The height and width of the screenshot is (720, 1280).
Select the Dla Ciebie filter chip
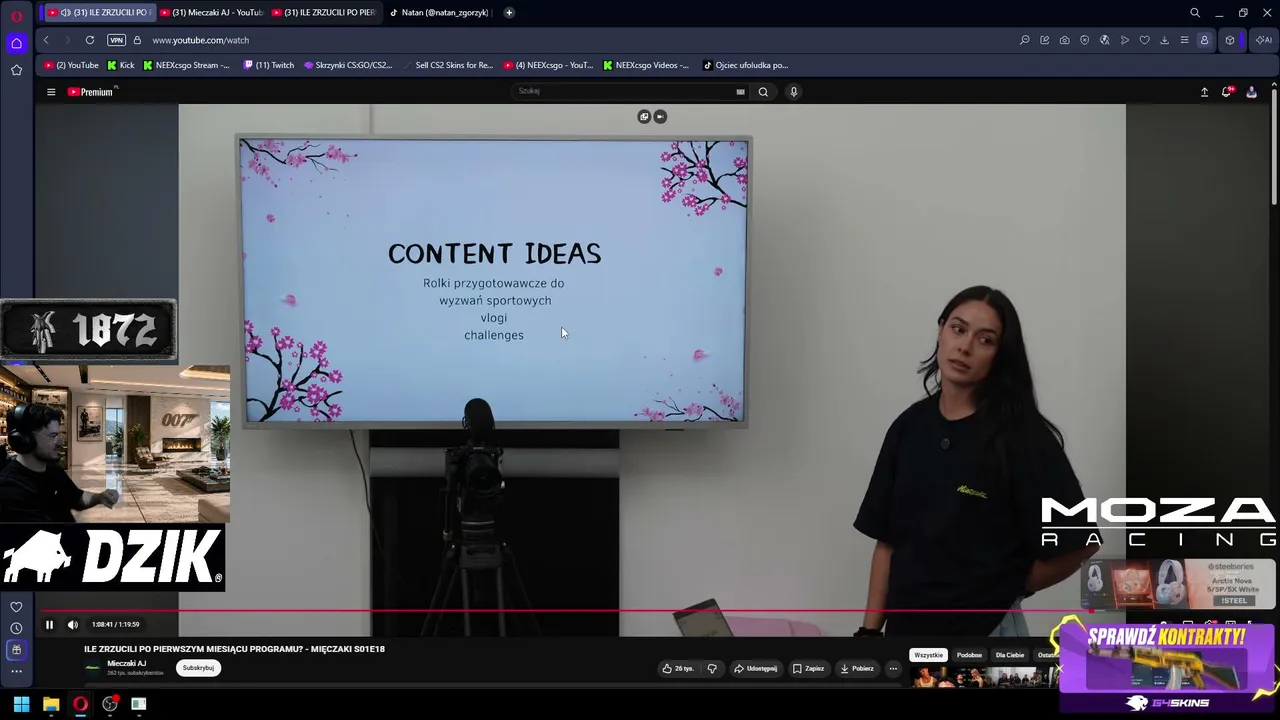[1010, 655]
